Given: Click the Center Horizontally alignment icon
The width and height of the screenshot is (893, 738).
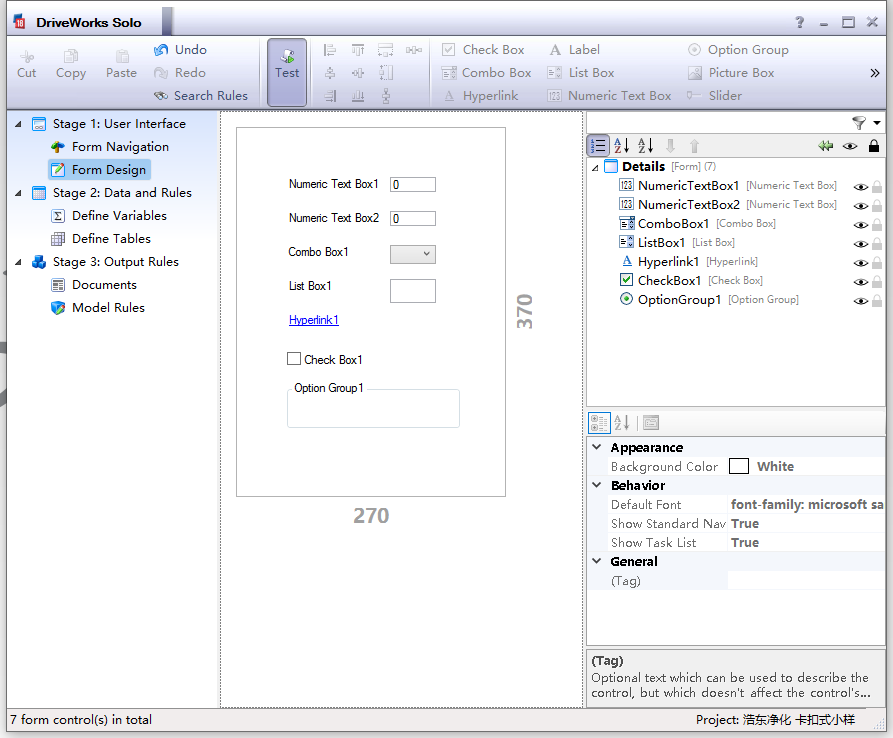Looking at the screenshot, I should [330, 73].
